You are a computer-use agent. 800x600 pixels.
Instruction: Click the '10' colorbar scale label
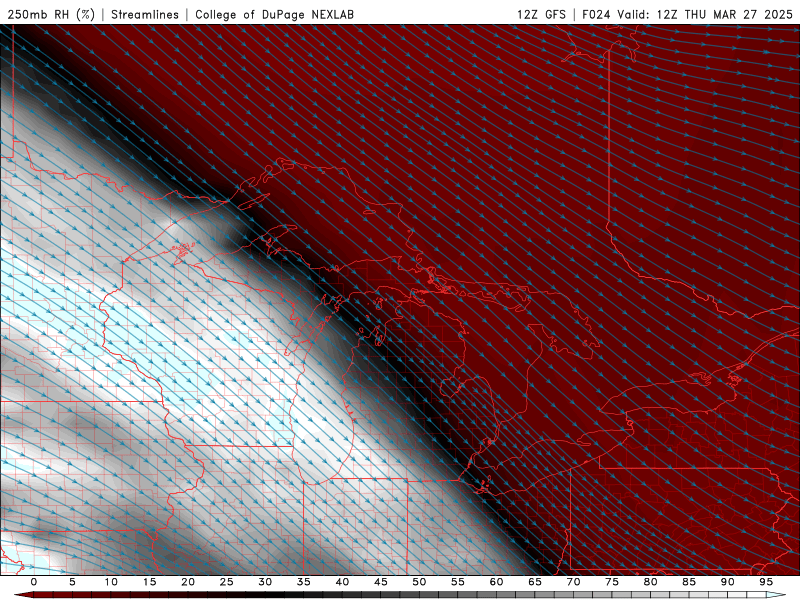[111, 582]
